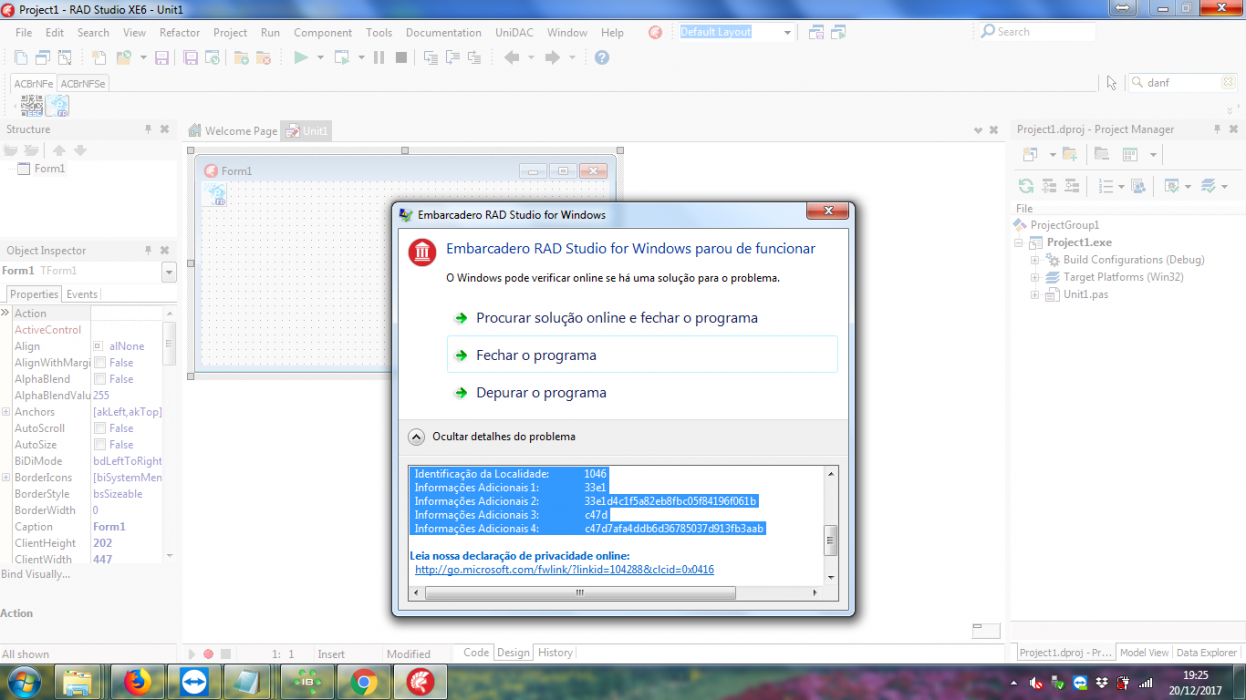The height and width of the screenshot is (700, 1246).
Task: Switch to the Events tab
Action: pos(82,294)
